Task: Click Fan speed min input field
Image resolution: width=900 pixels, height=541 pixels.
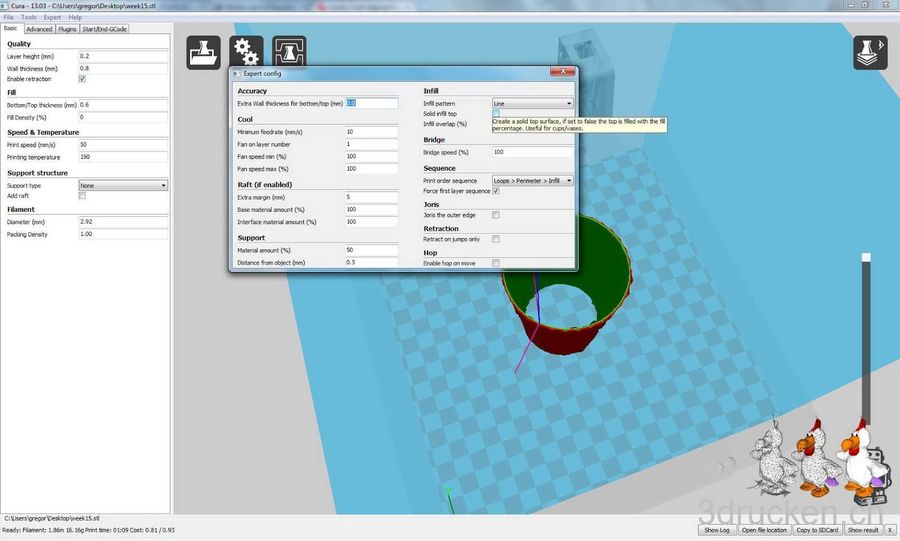Action: click(x=371, y=157)
